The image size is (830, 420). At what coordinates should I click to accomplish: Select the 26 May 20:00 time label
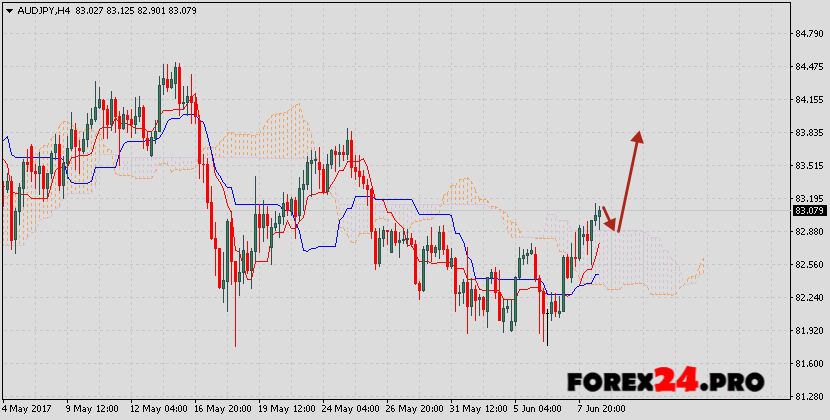click(413, 409)
